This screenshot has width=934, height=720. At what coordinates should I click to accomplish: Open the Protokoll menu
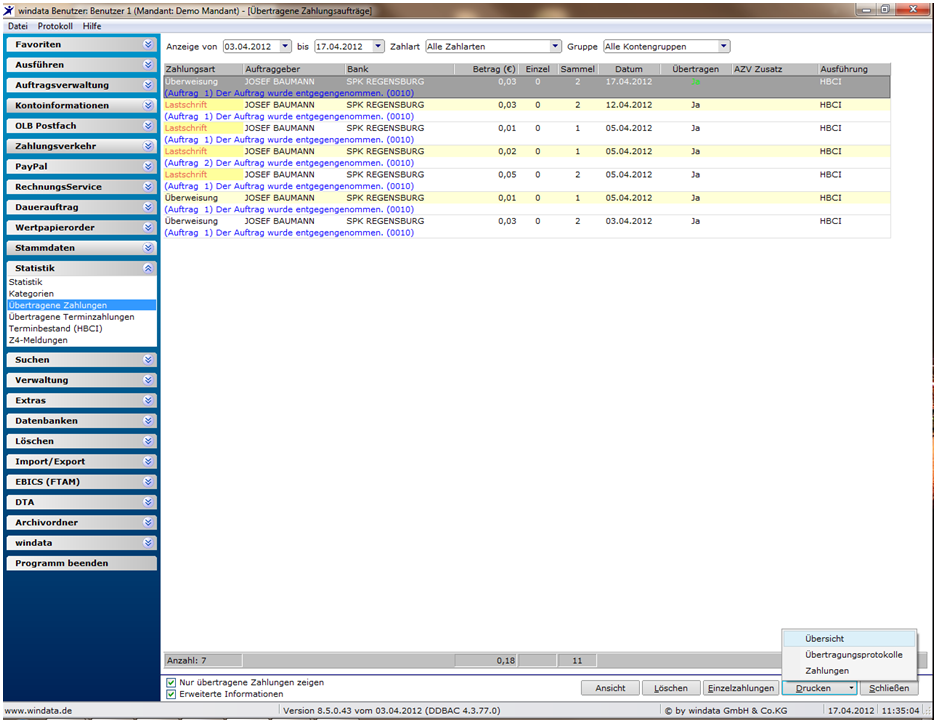[x=55, y=26]
